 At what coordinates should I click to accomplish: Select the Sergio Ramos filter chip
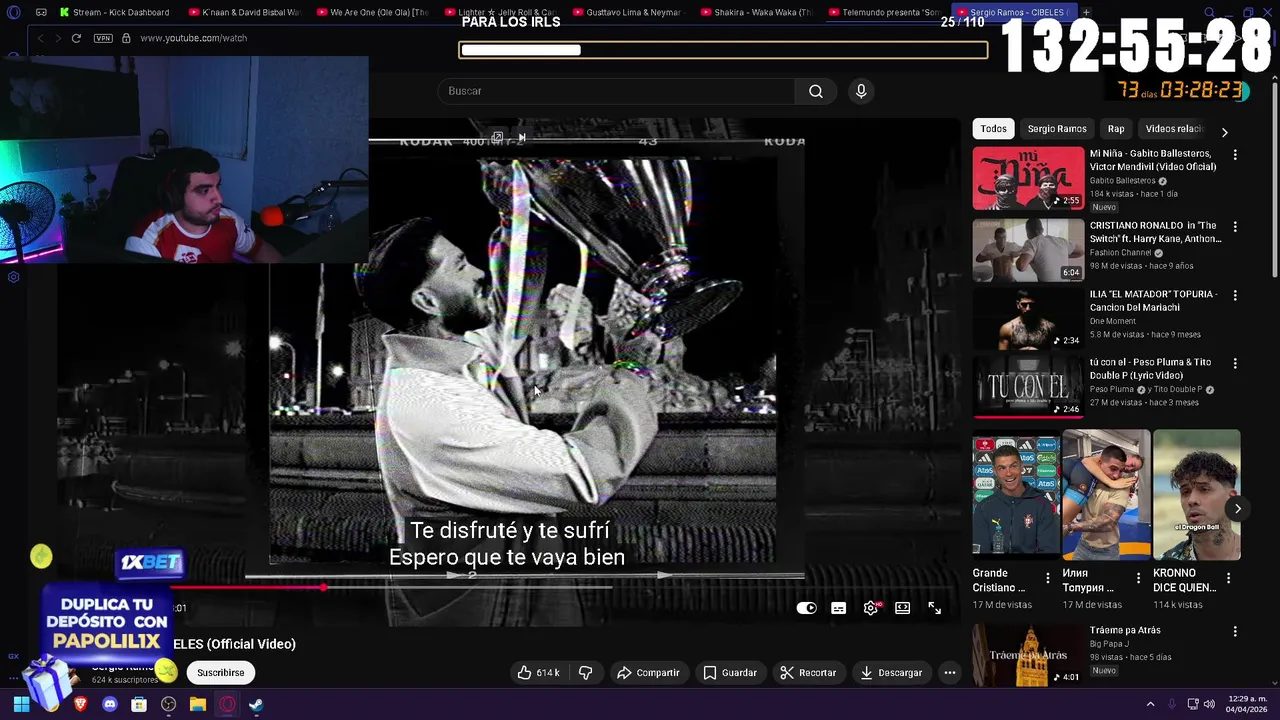(x=1057, y=129)
